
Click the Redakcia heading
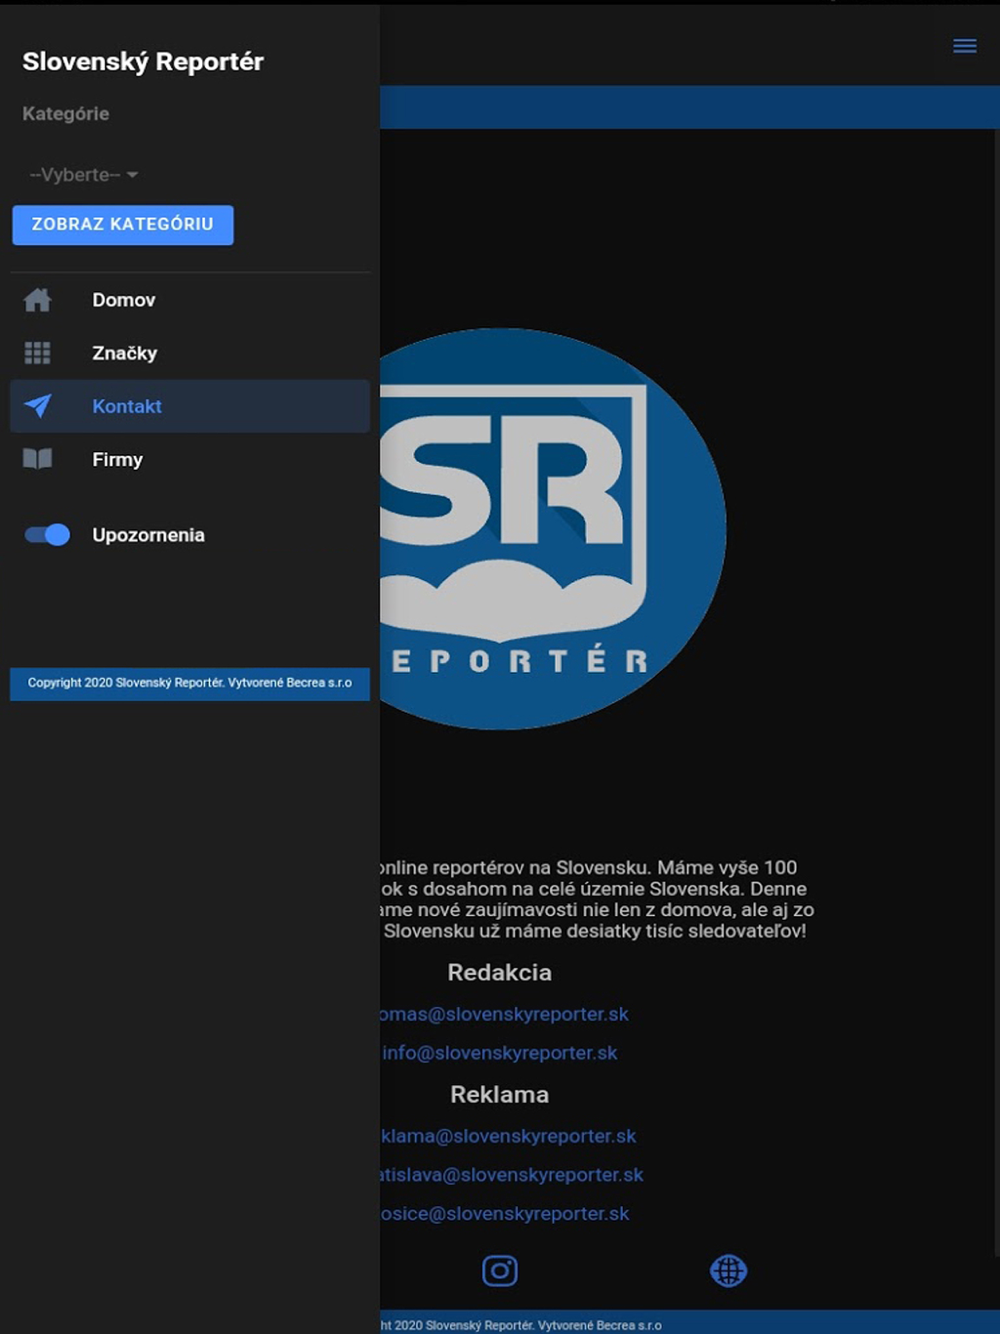(499, 972)
